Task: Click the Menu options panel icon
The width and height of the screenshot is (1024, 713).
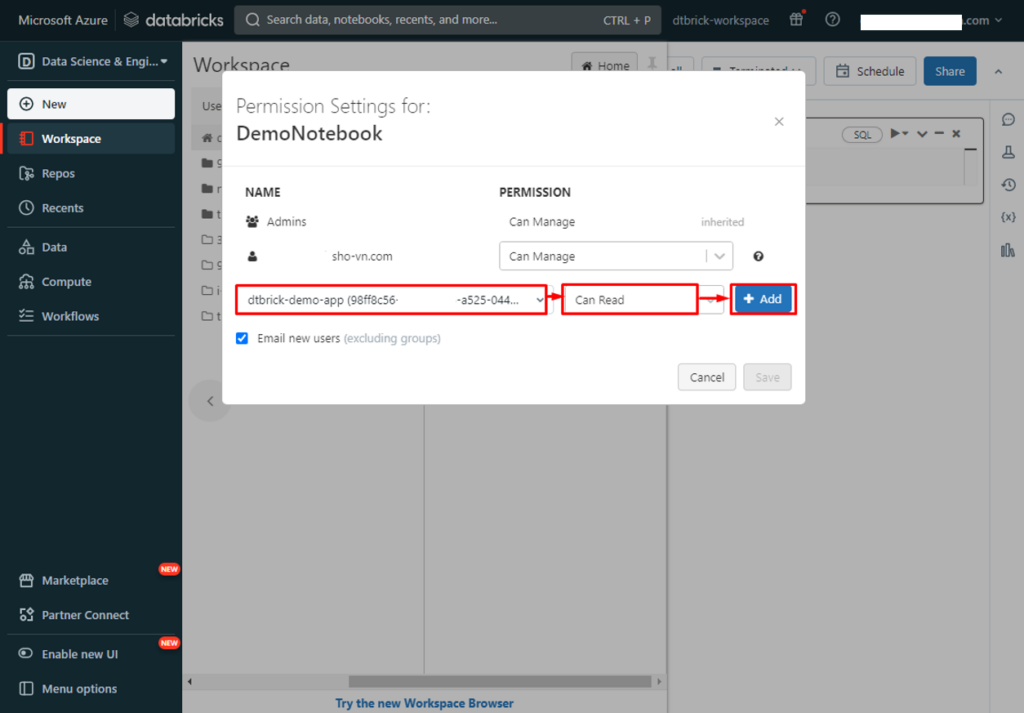Action: [x=26, y=689]
